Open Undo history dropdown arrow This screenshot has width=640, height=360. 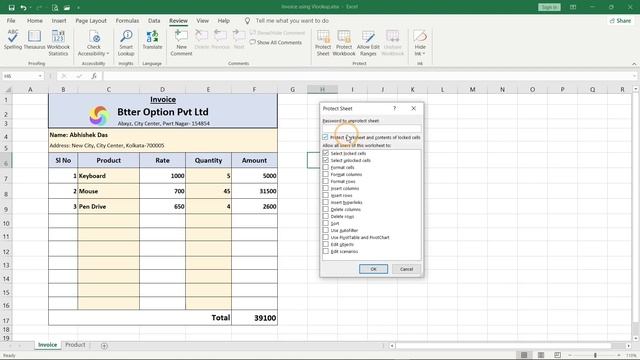(x=31, y=7)
